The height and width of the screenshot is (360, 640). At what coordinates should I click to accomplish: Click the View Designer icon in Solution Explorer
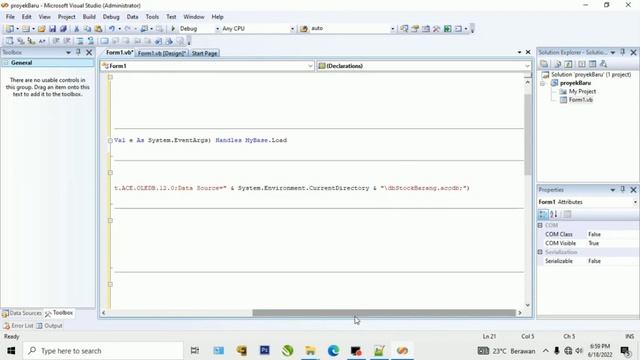tap(592, 64)
